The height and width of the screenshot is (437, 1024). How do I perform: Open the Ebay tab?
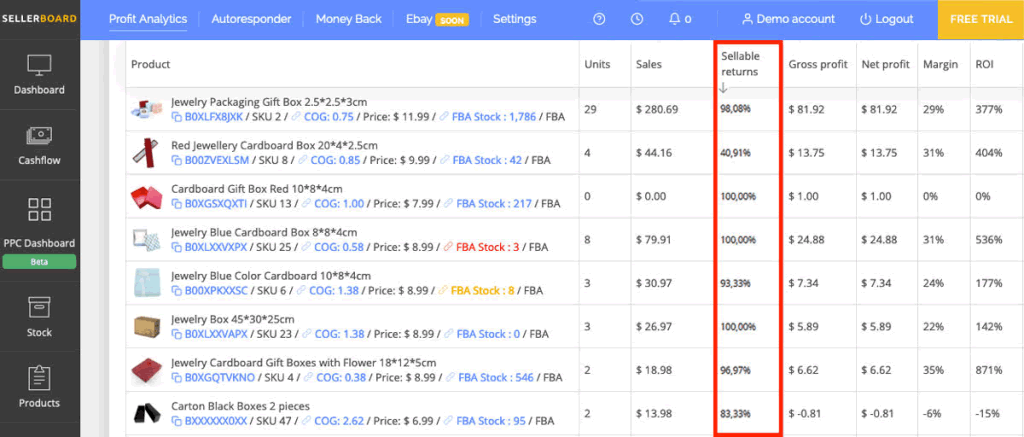[x=419, y=19]
